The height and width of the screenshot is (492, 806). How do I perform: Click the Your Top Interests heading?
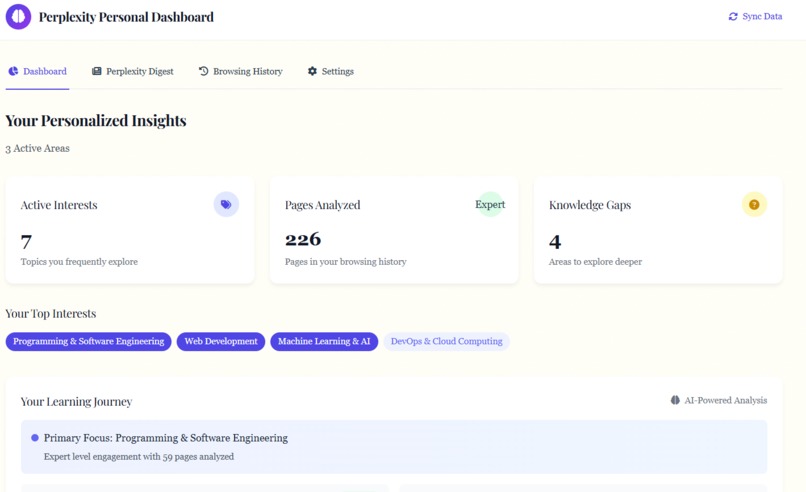(x=51, y=314)
